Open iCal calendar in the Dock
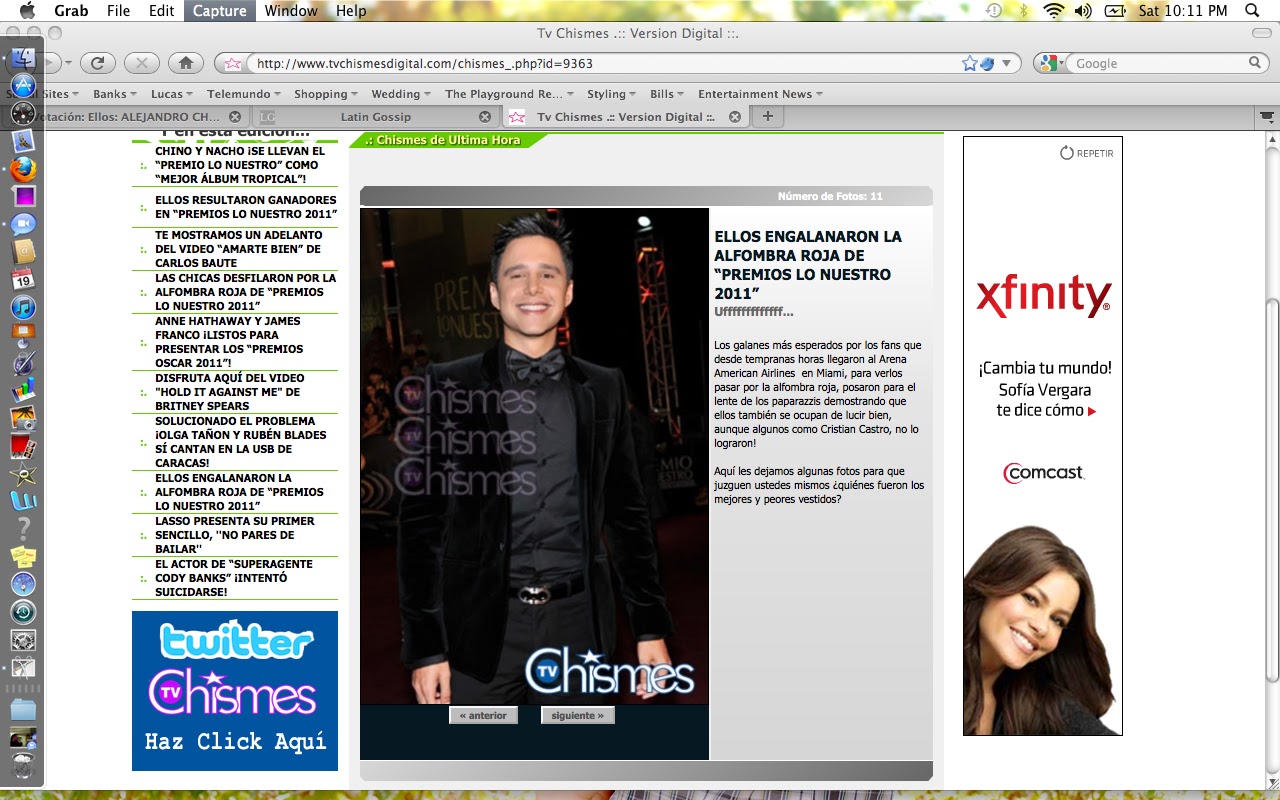The height and width of the screenshot is (800, 1280). pos(23,279)
